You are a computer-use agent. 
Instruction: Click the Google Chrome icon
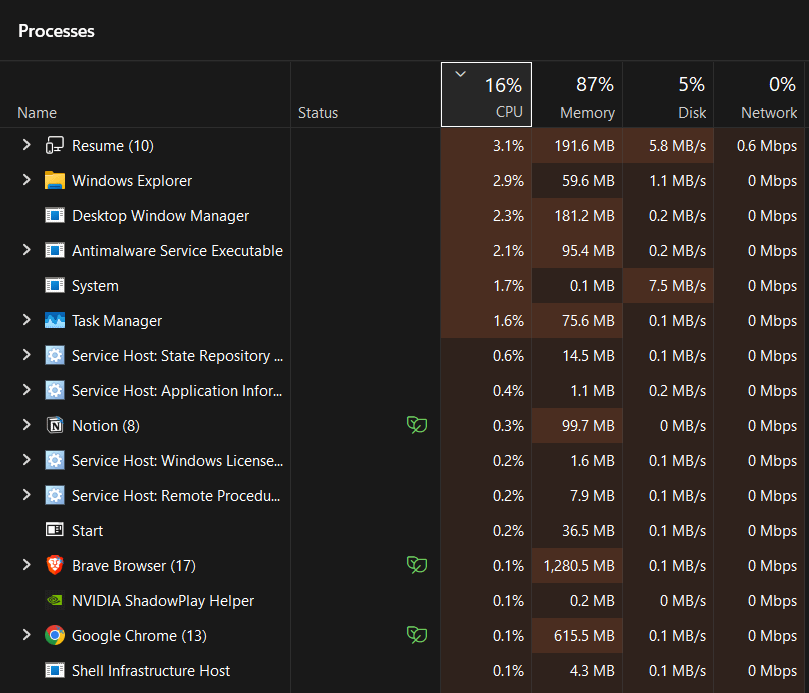(57, 635)
